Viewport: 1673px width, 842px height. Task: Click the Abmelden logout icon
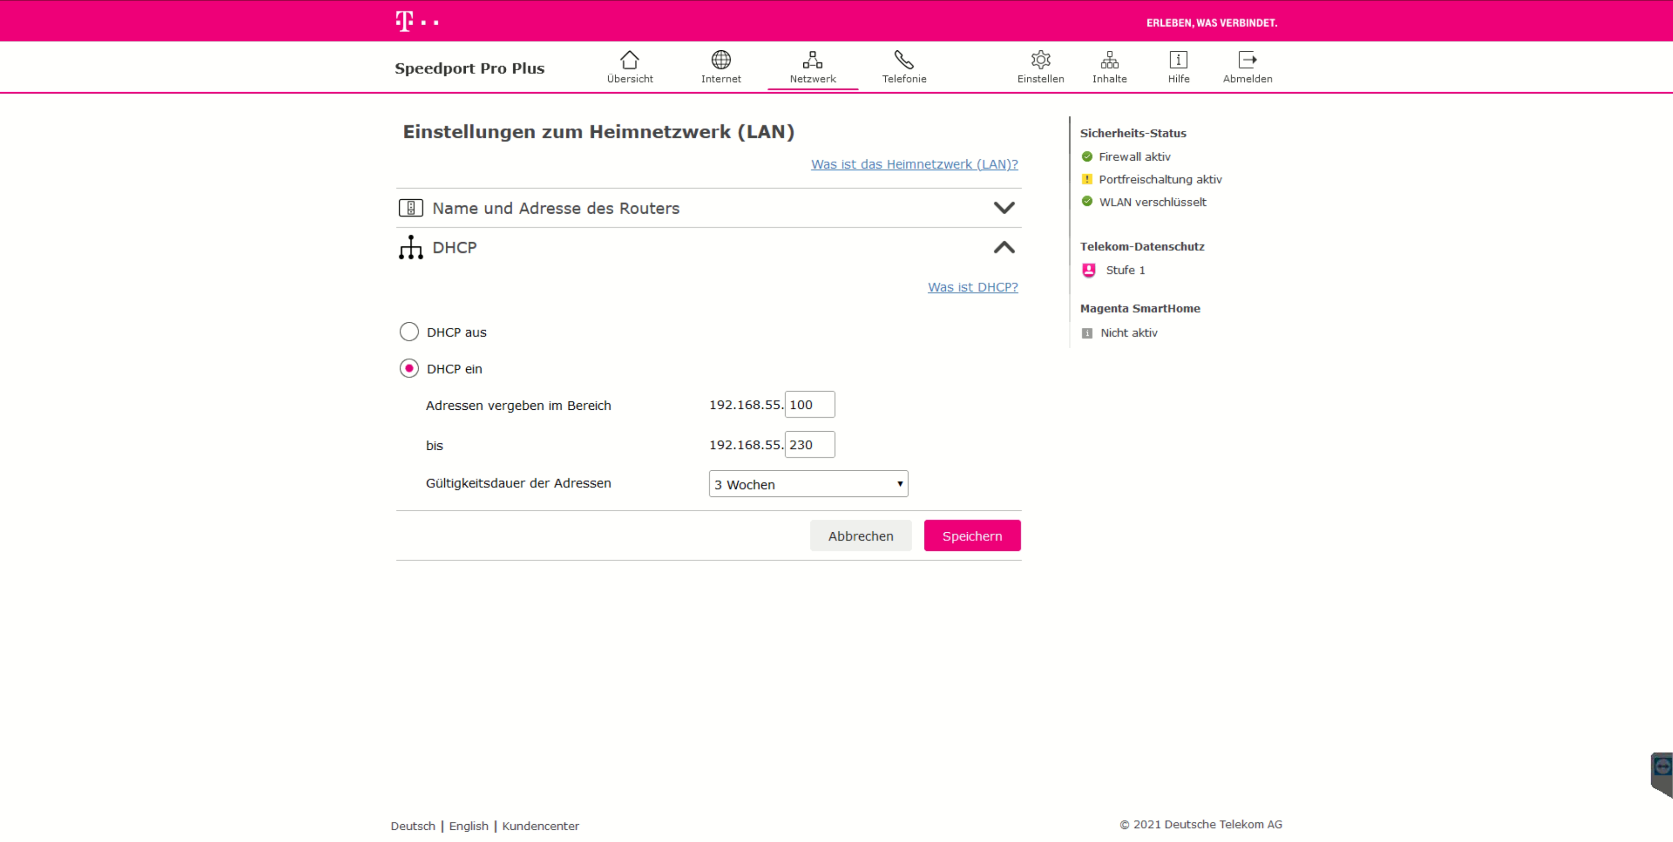pos(1247,60)
